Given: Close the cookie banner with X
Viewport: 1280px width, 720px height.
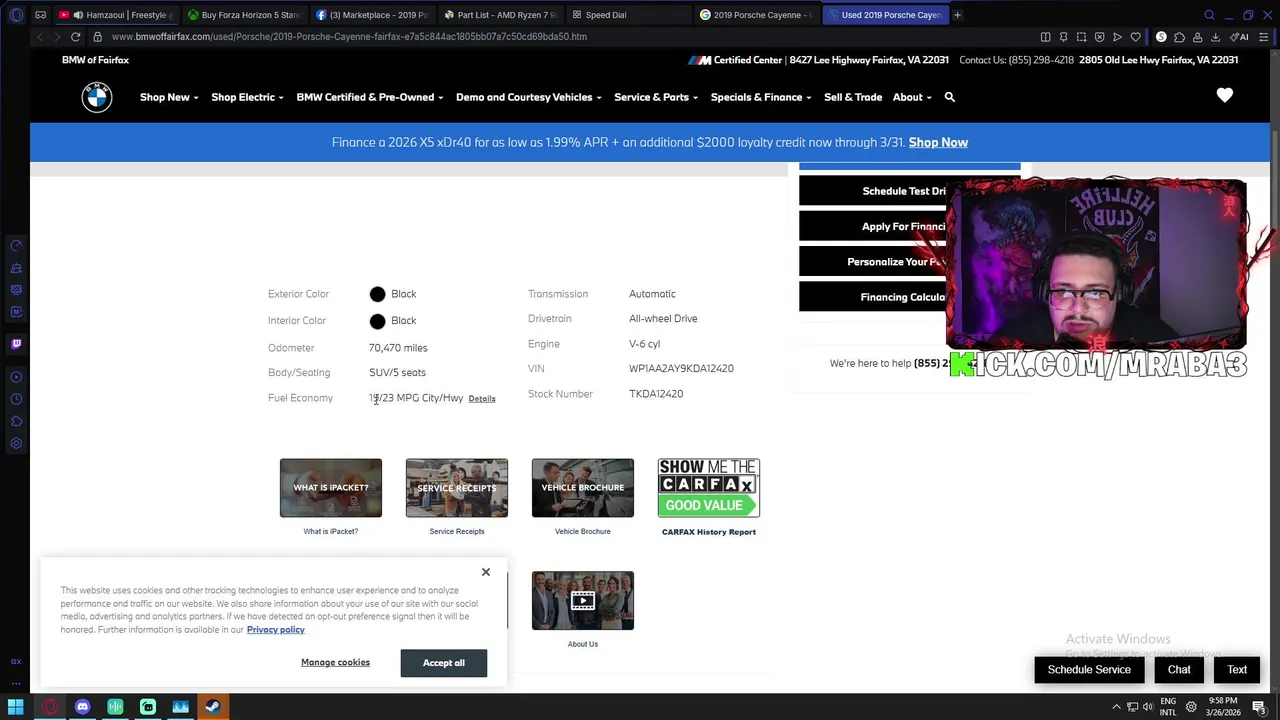Looking at the screenshot, I should [486, 572].
